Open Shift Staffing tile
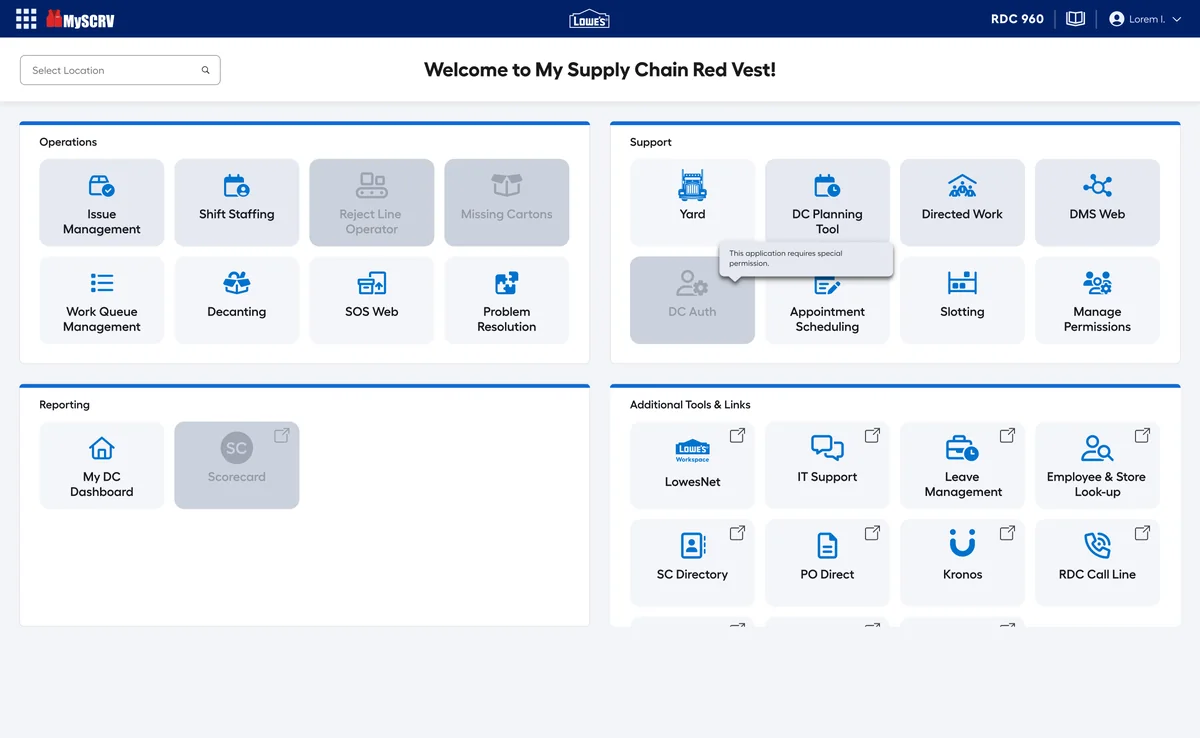The height and width of the screenshot is (738, 1200). 237,203
